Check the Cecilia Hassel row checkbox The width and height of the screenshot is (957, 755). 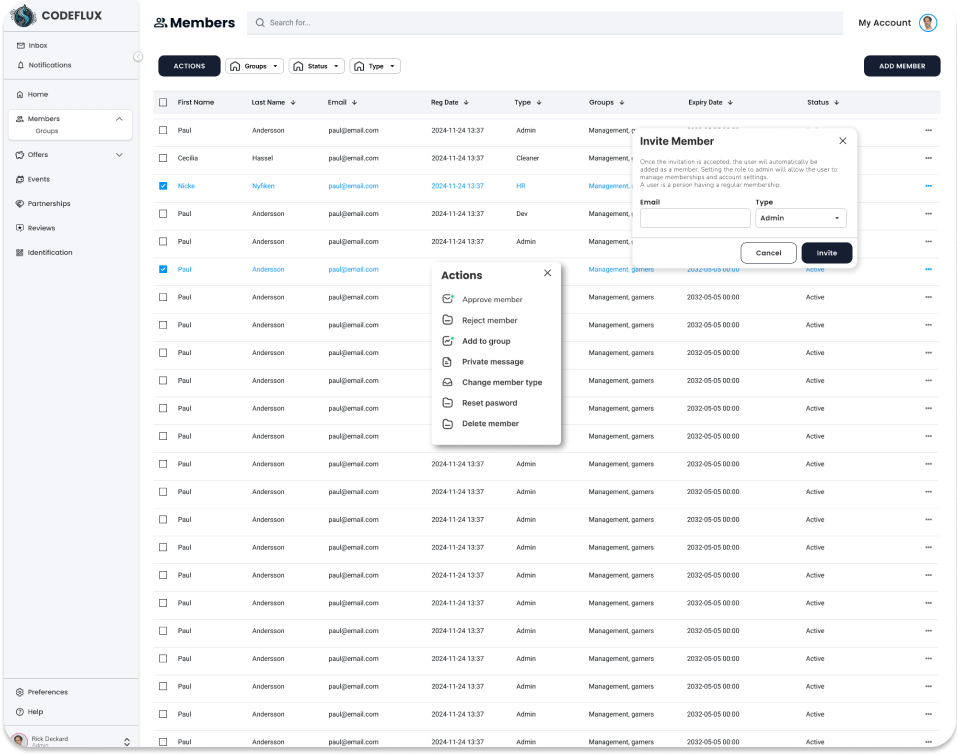tap(163, 158)
